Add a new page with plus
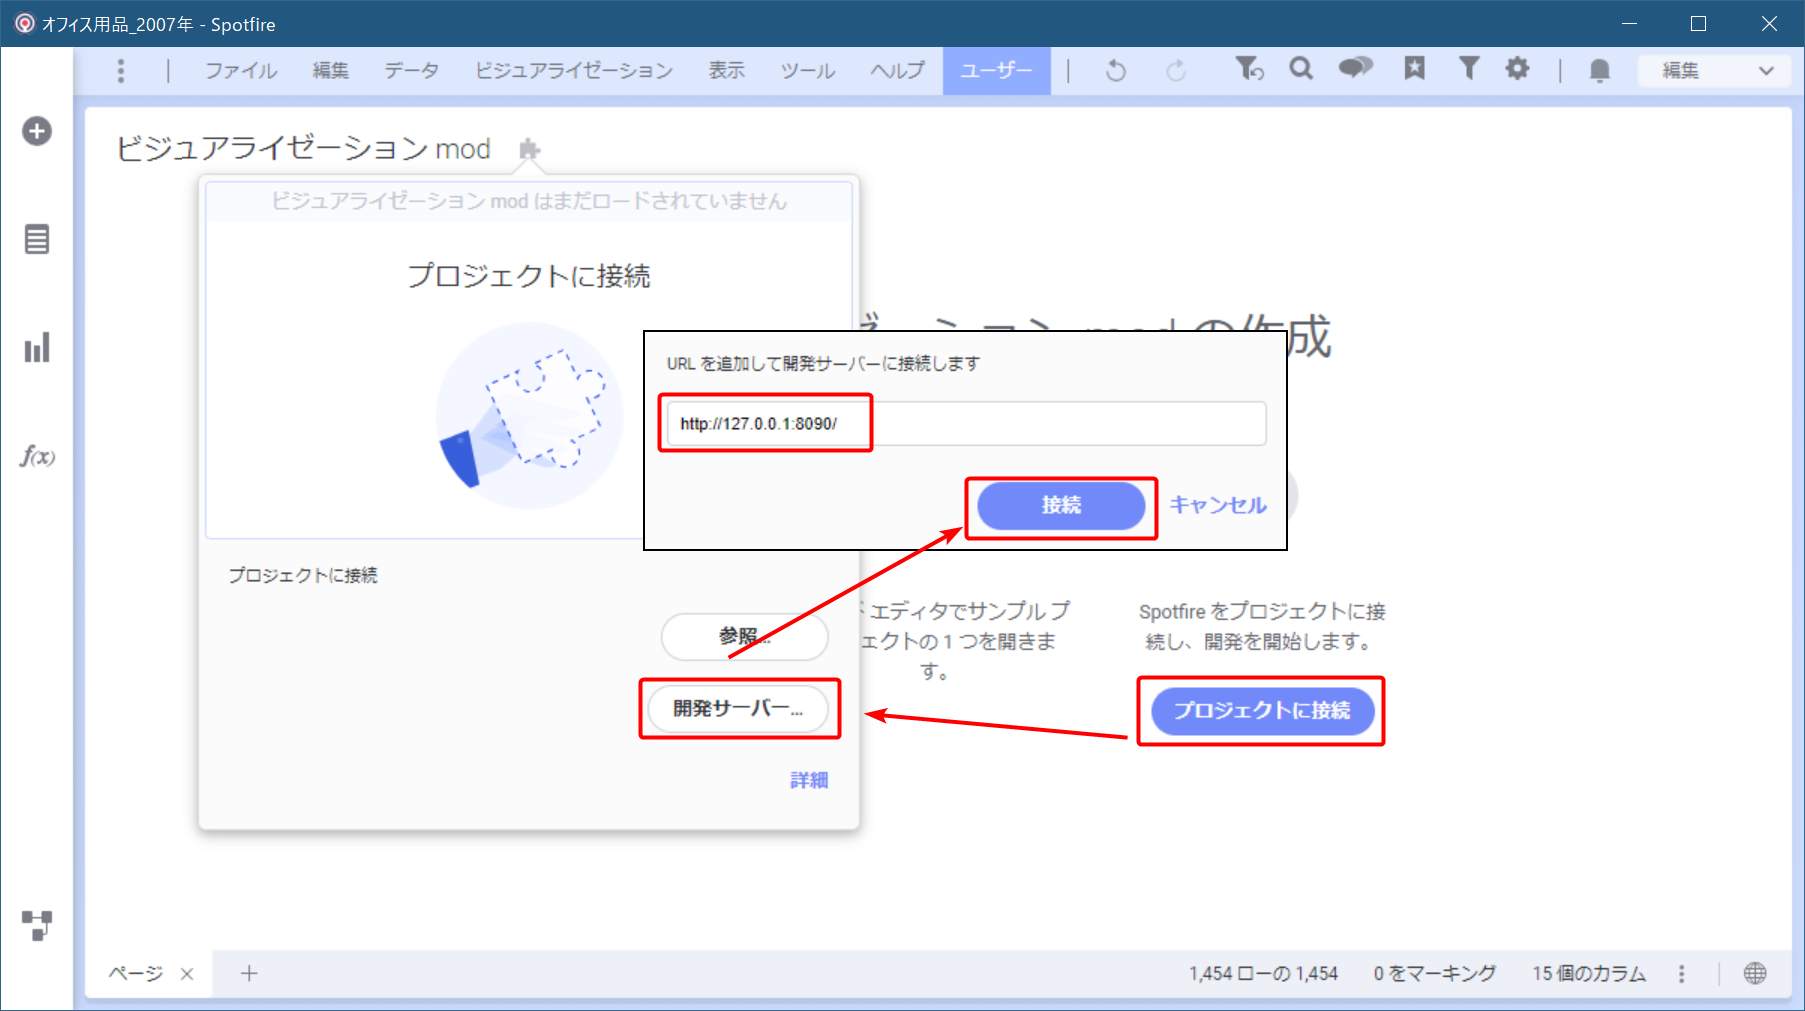 tap(249, 973)
